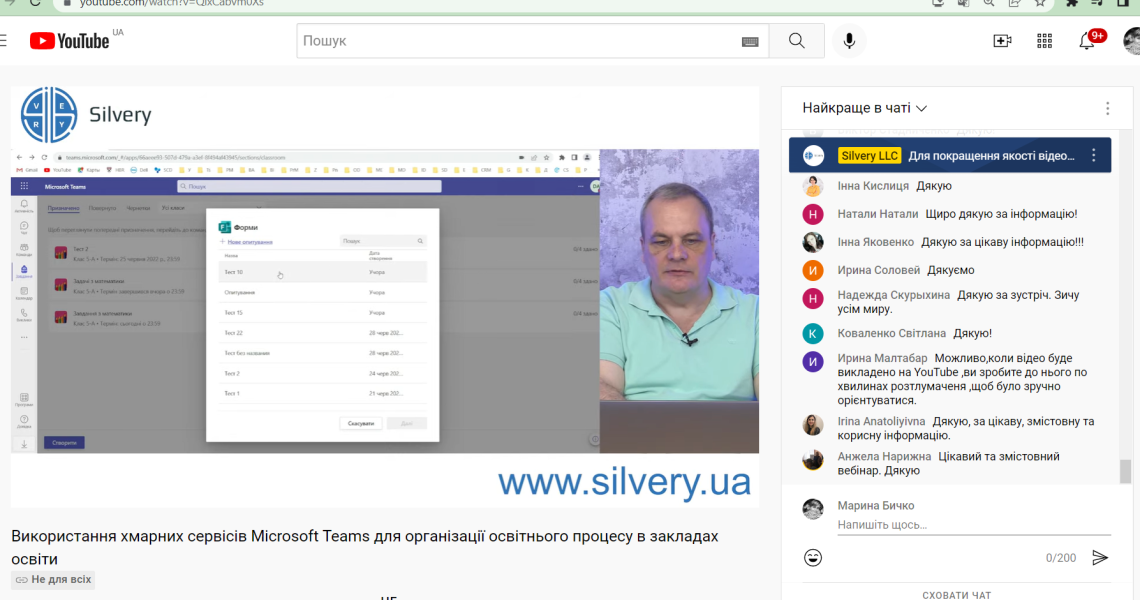The image size is (1140, 600).
Task: Click Silvery LLC channel avatar in pinned message
Action: 814,155
